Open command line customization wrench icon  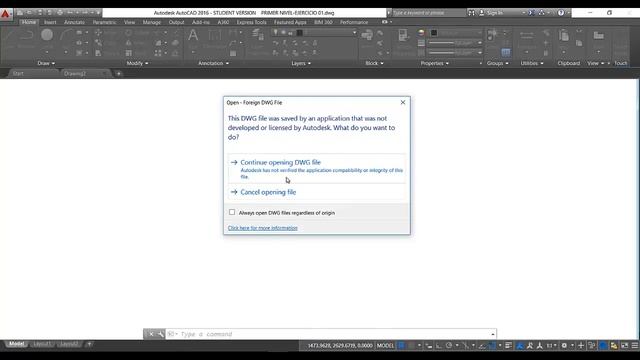click(160, 334)
